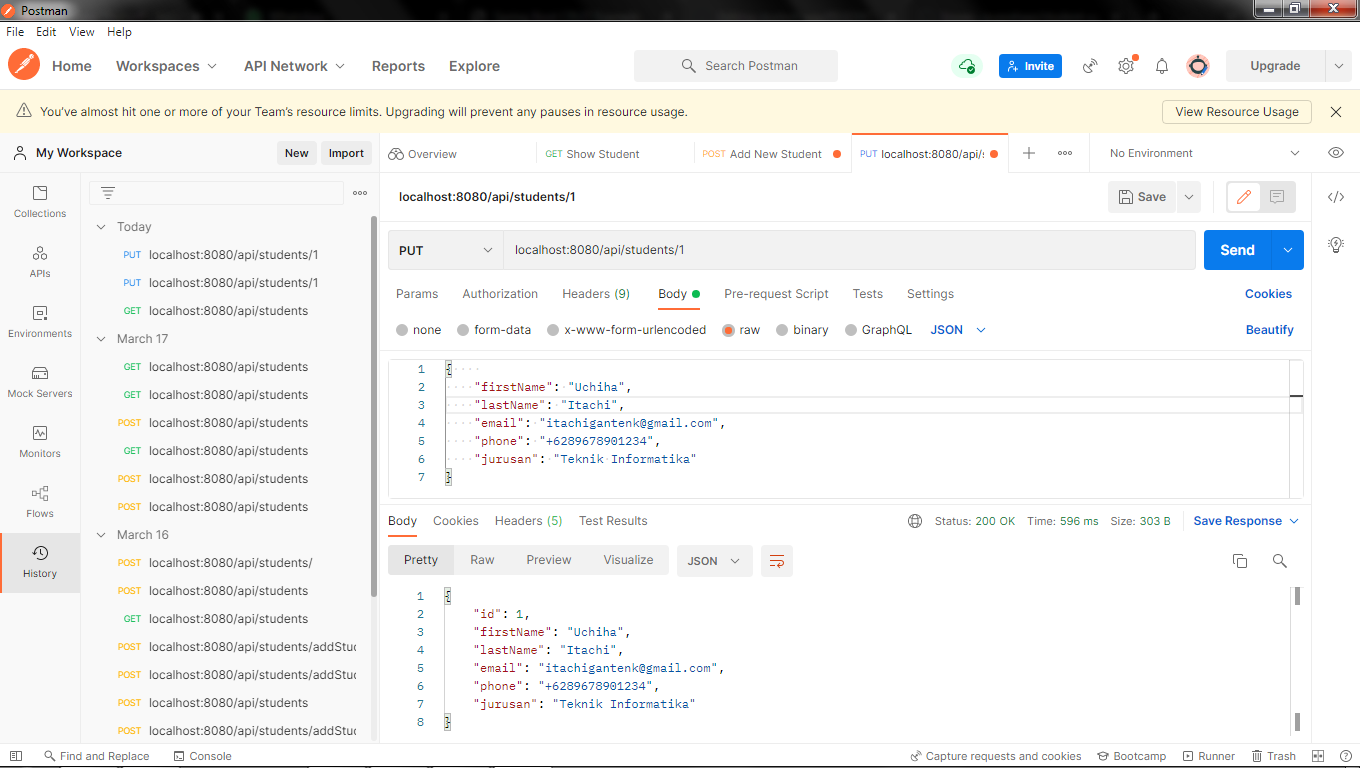Viewport: 1360px width, 768px height.
Task: Select the raw body type
Action: pos(741,330)
